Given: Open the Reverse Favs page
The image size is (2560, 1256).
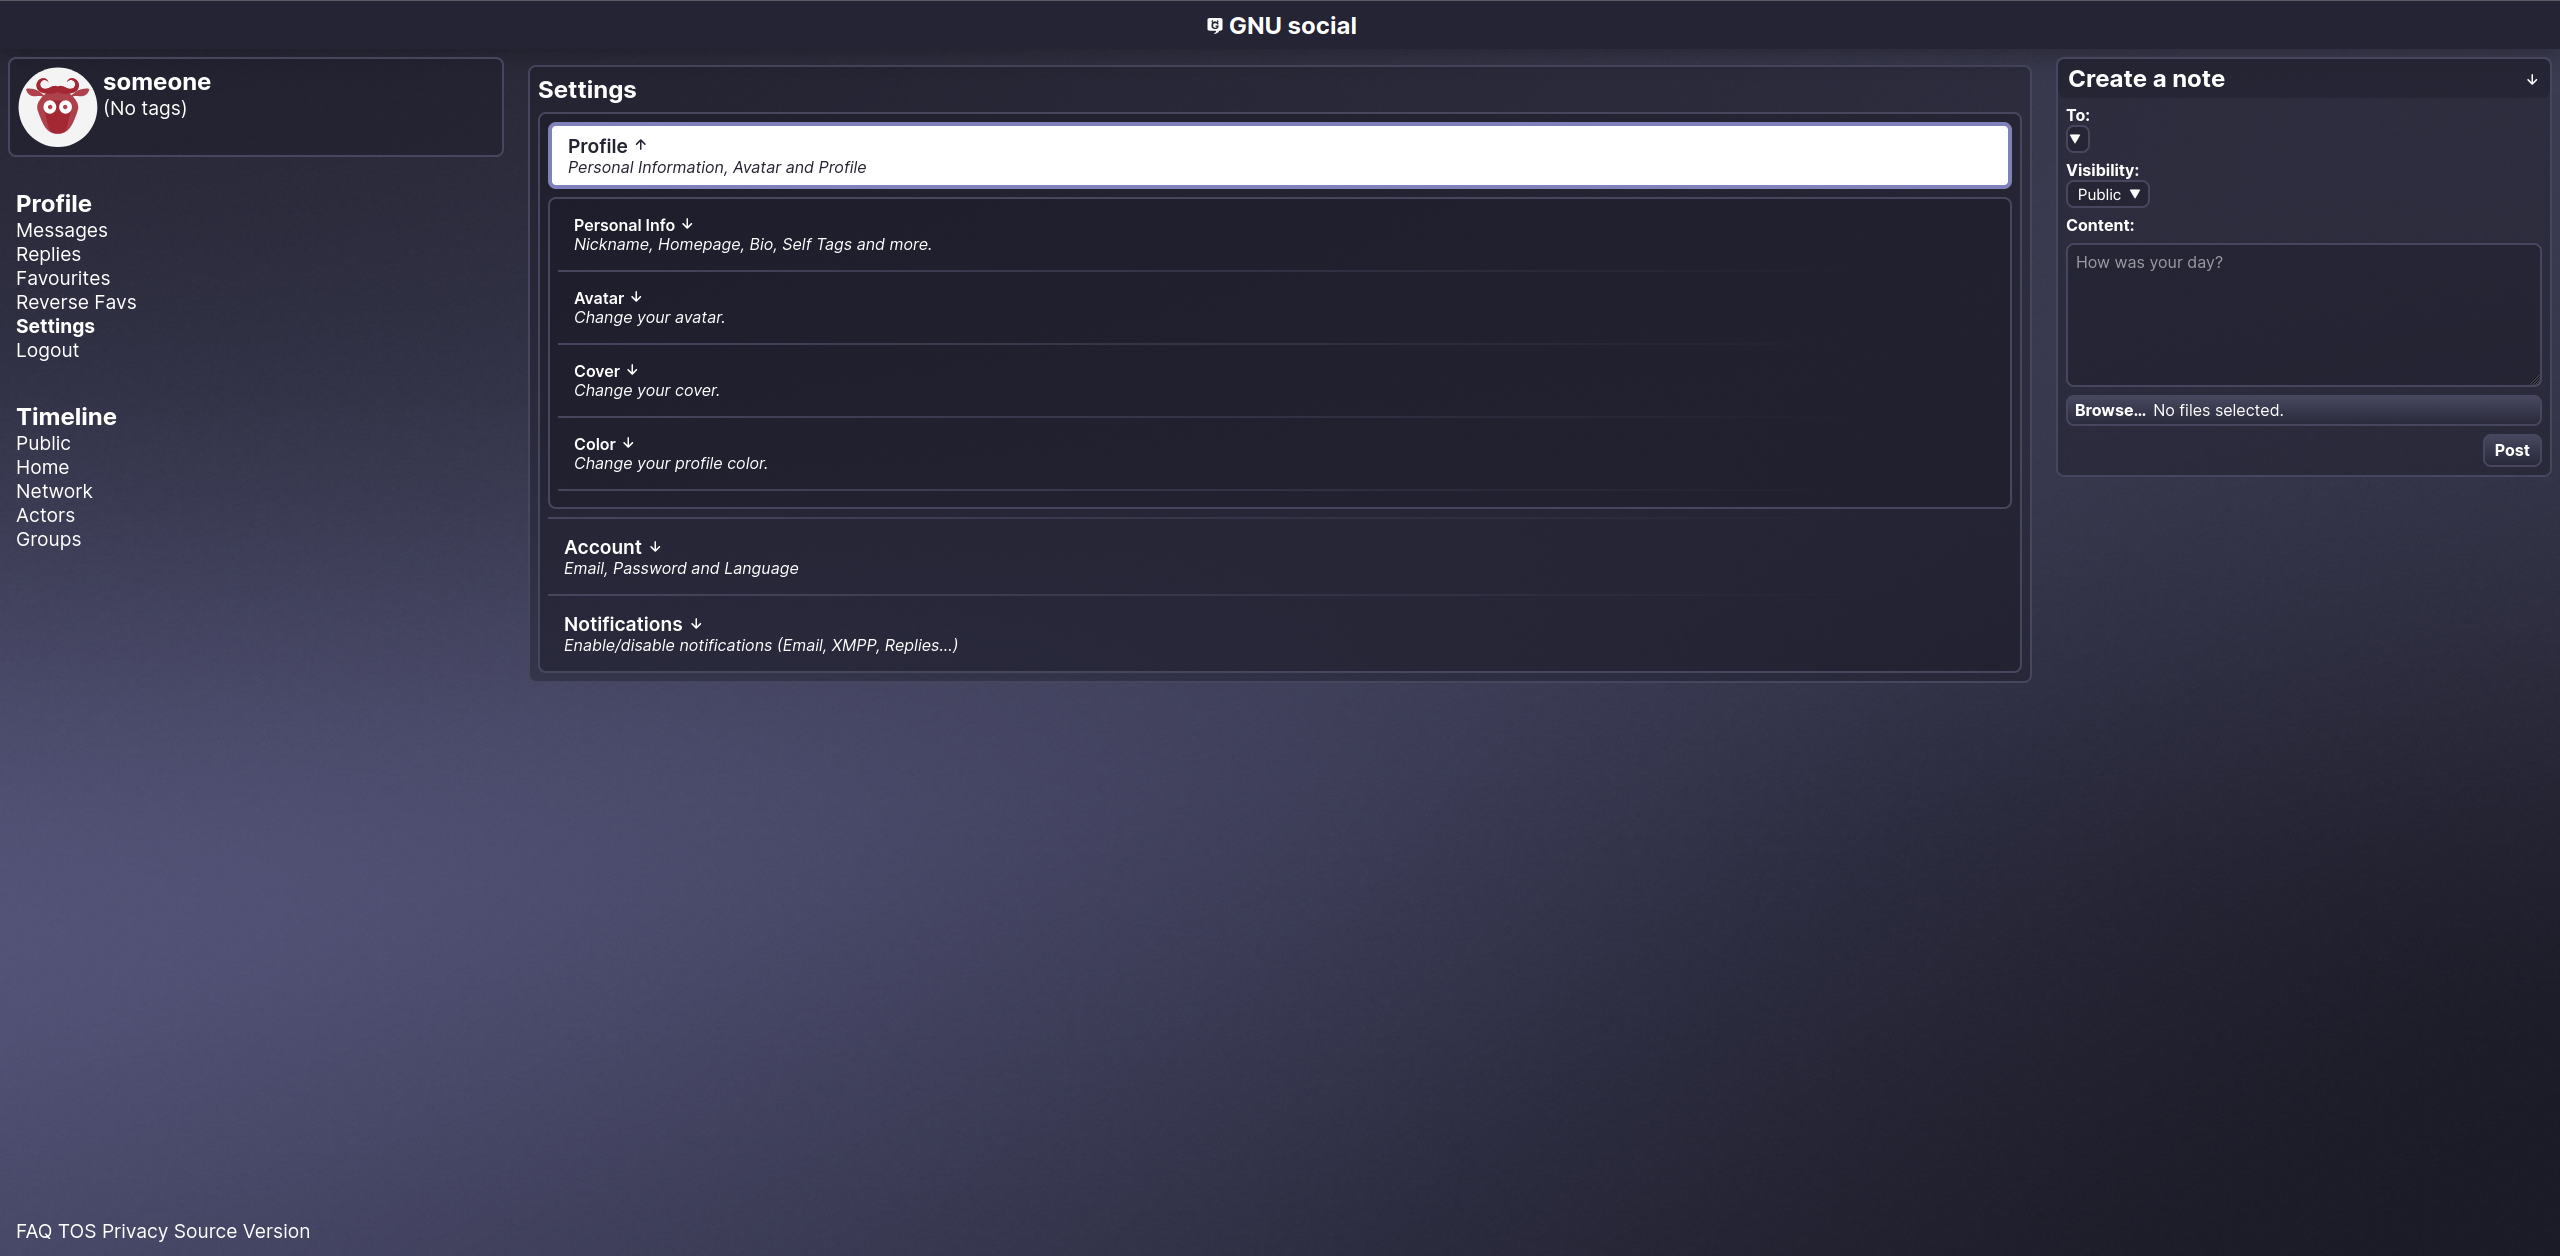Looking at the screenshot, I should coord(76,302).
